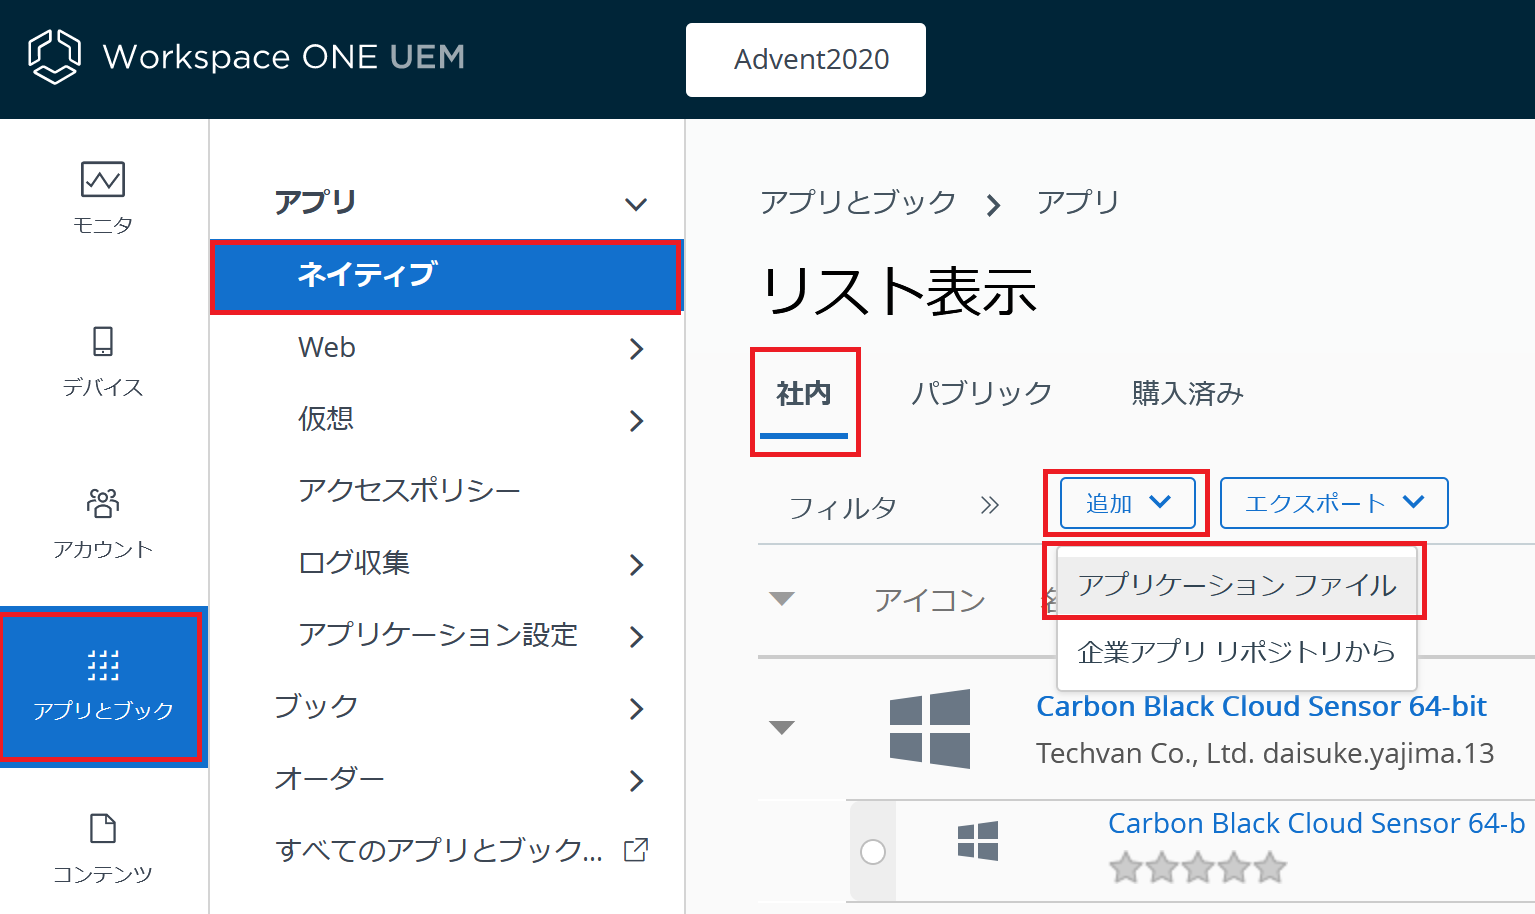
Task: Expand the filter panel with double-chevron icon
Action: [x=990, y=505]
